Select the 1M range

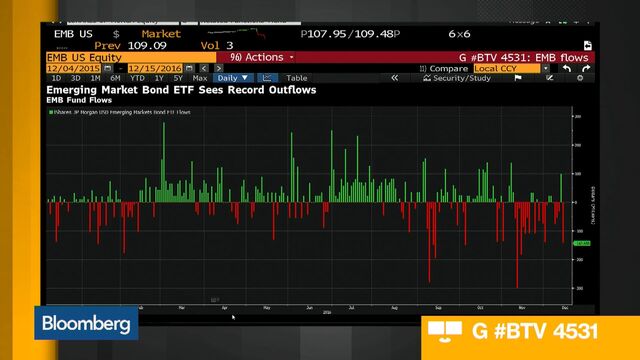95,78
